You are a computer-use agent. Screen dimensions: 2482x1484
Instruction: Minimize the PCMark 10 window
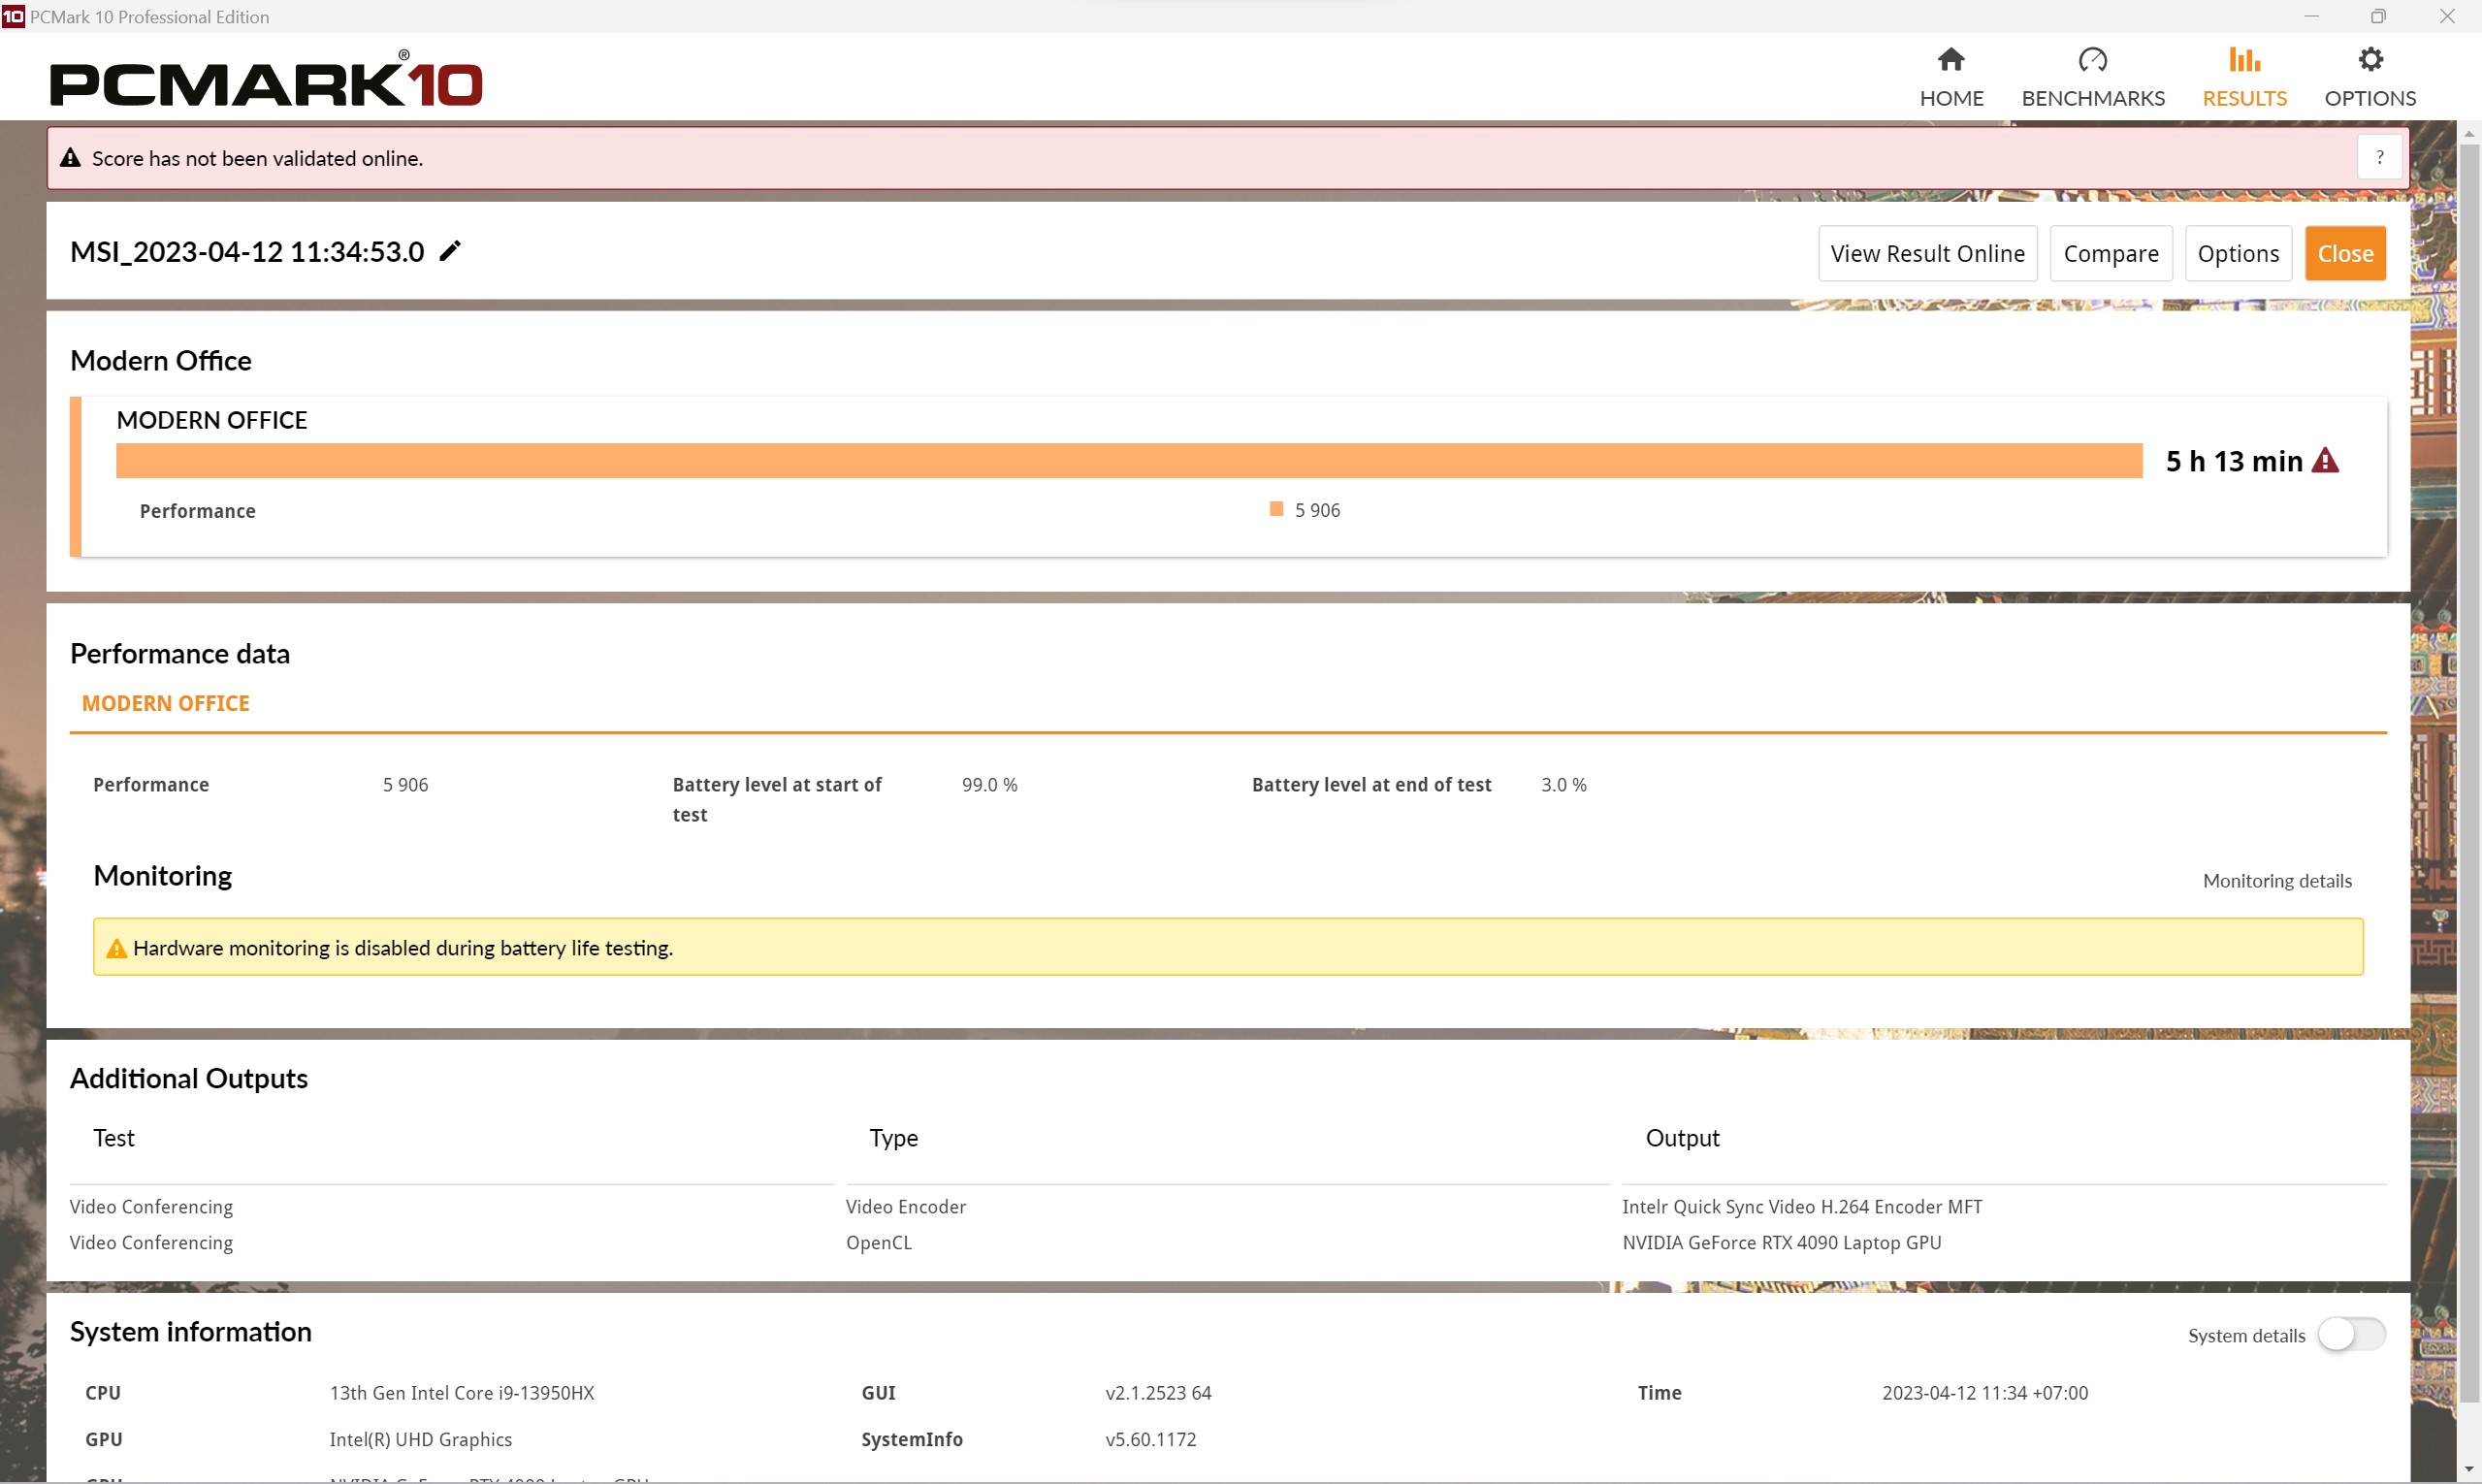tap(2310, 16)
